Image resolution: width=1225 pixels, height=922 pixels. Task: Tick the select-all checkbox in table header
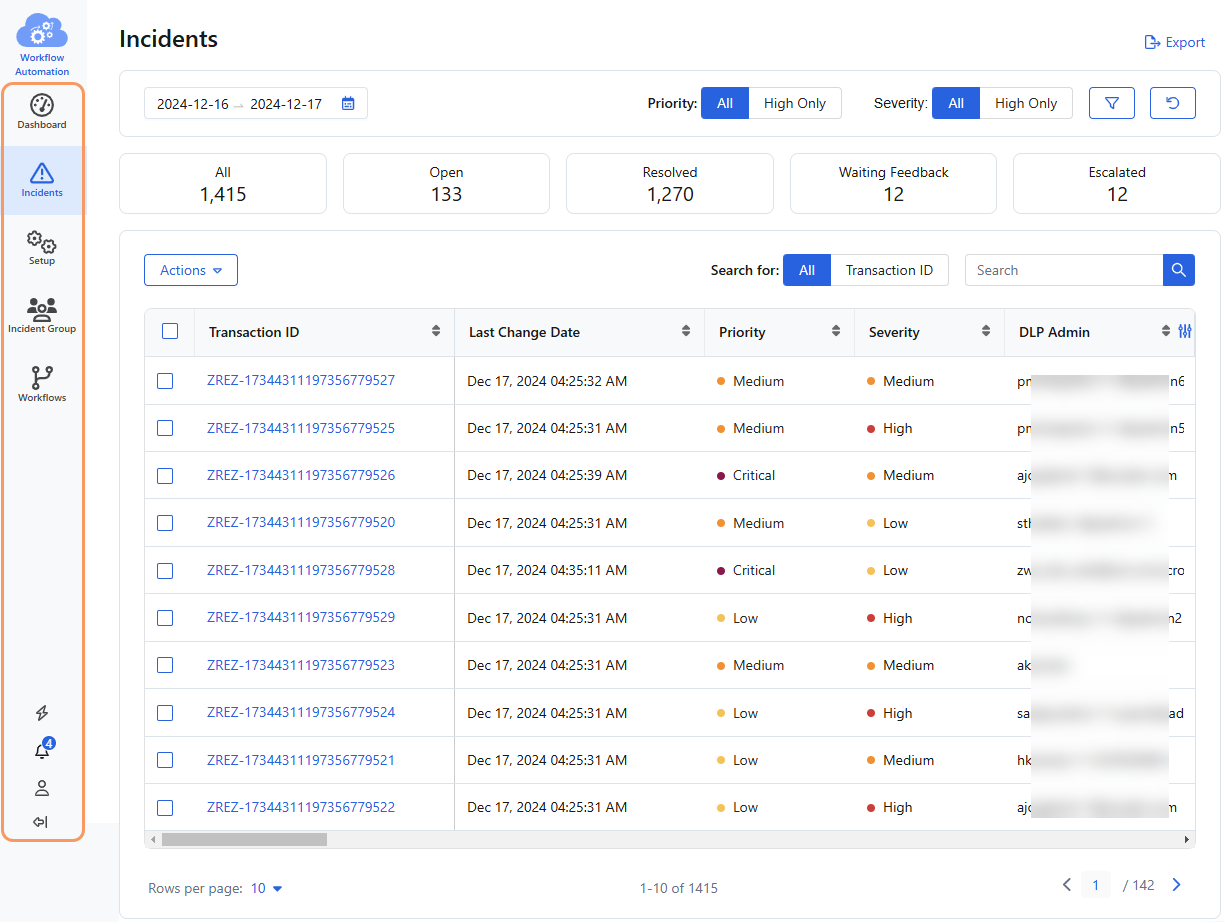(x=170, y=332)
